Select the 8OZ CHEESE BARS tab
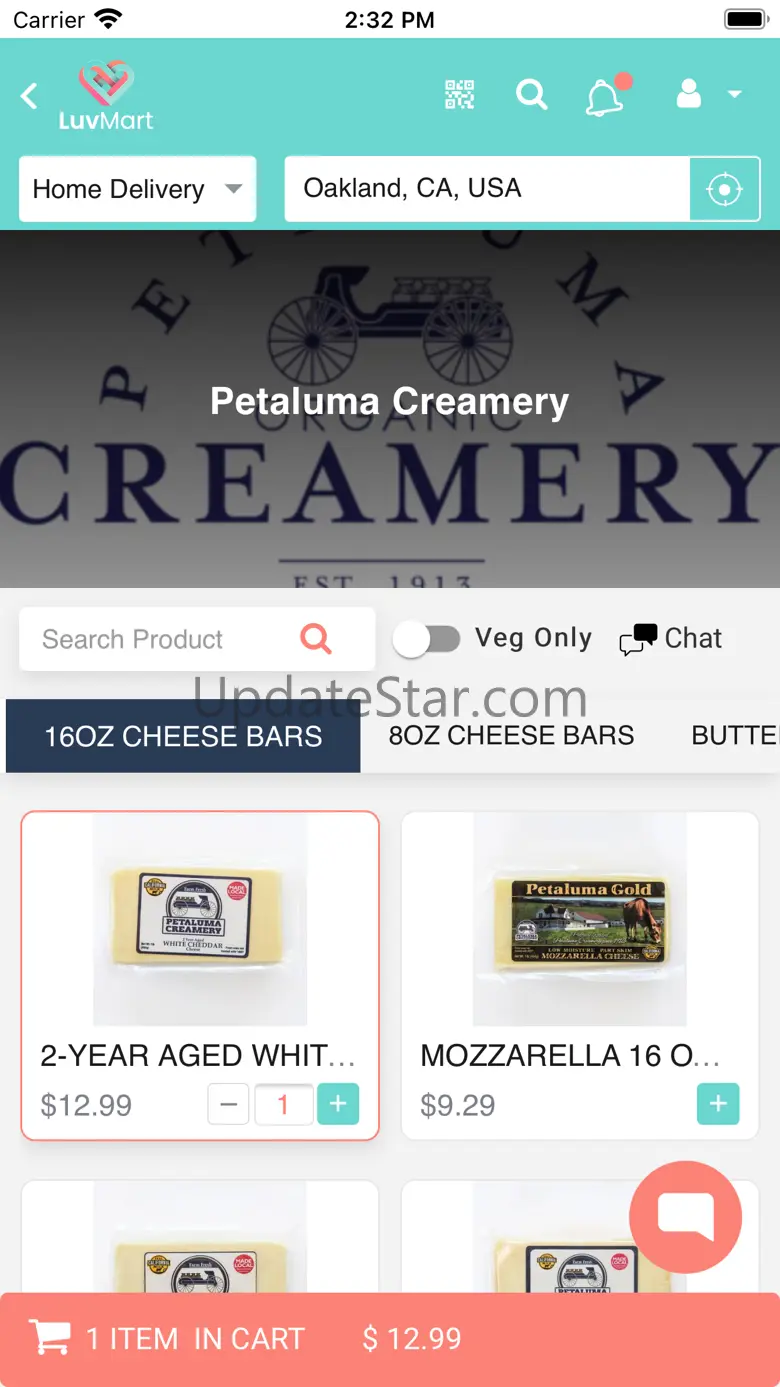Image resolution: width=780 pixels, height=1387 pixels. pos(511,735)
